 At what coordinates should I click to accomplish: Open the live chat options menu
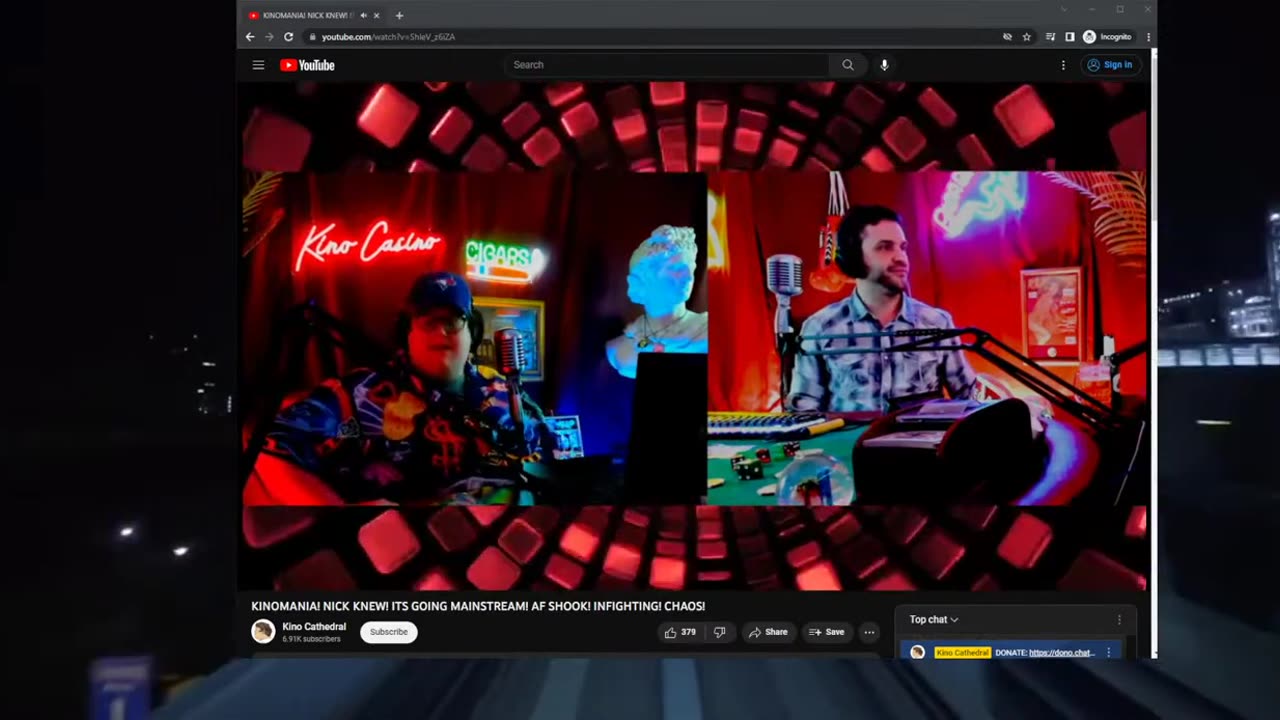tap(1119, 620)
